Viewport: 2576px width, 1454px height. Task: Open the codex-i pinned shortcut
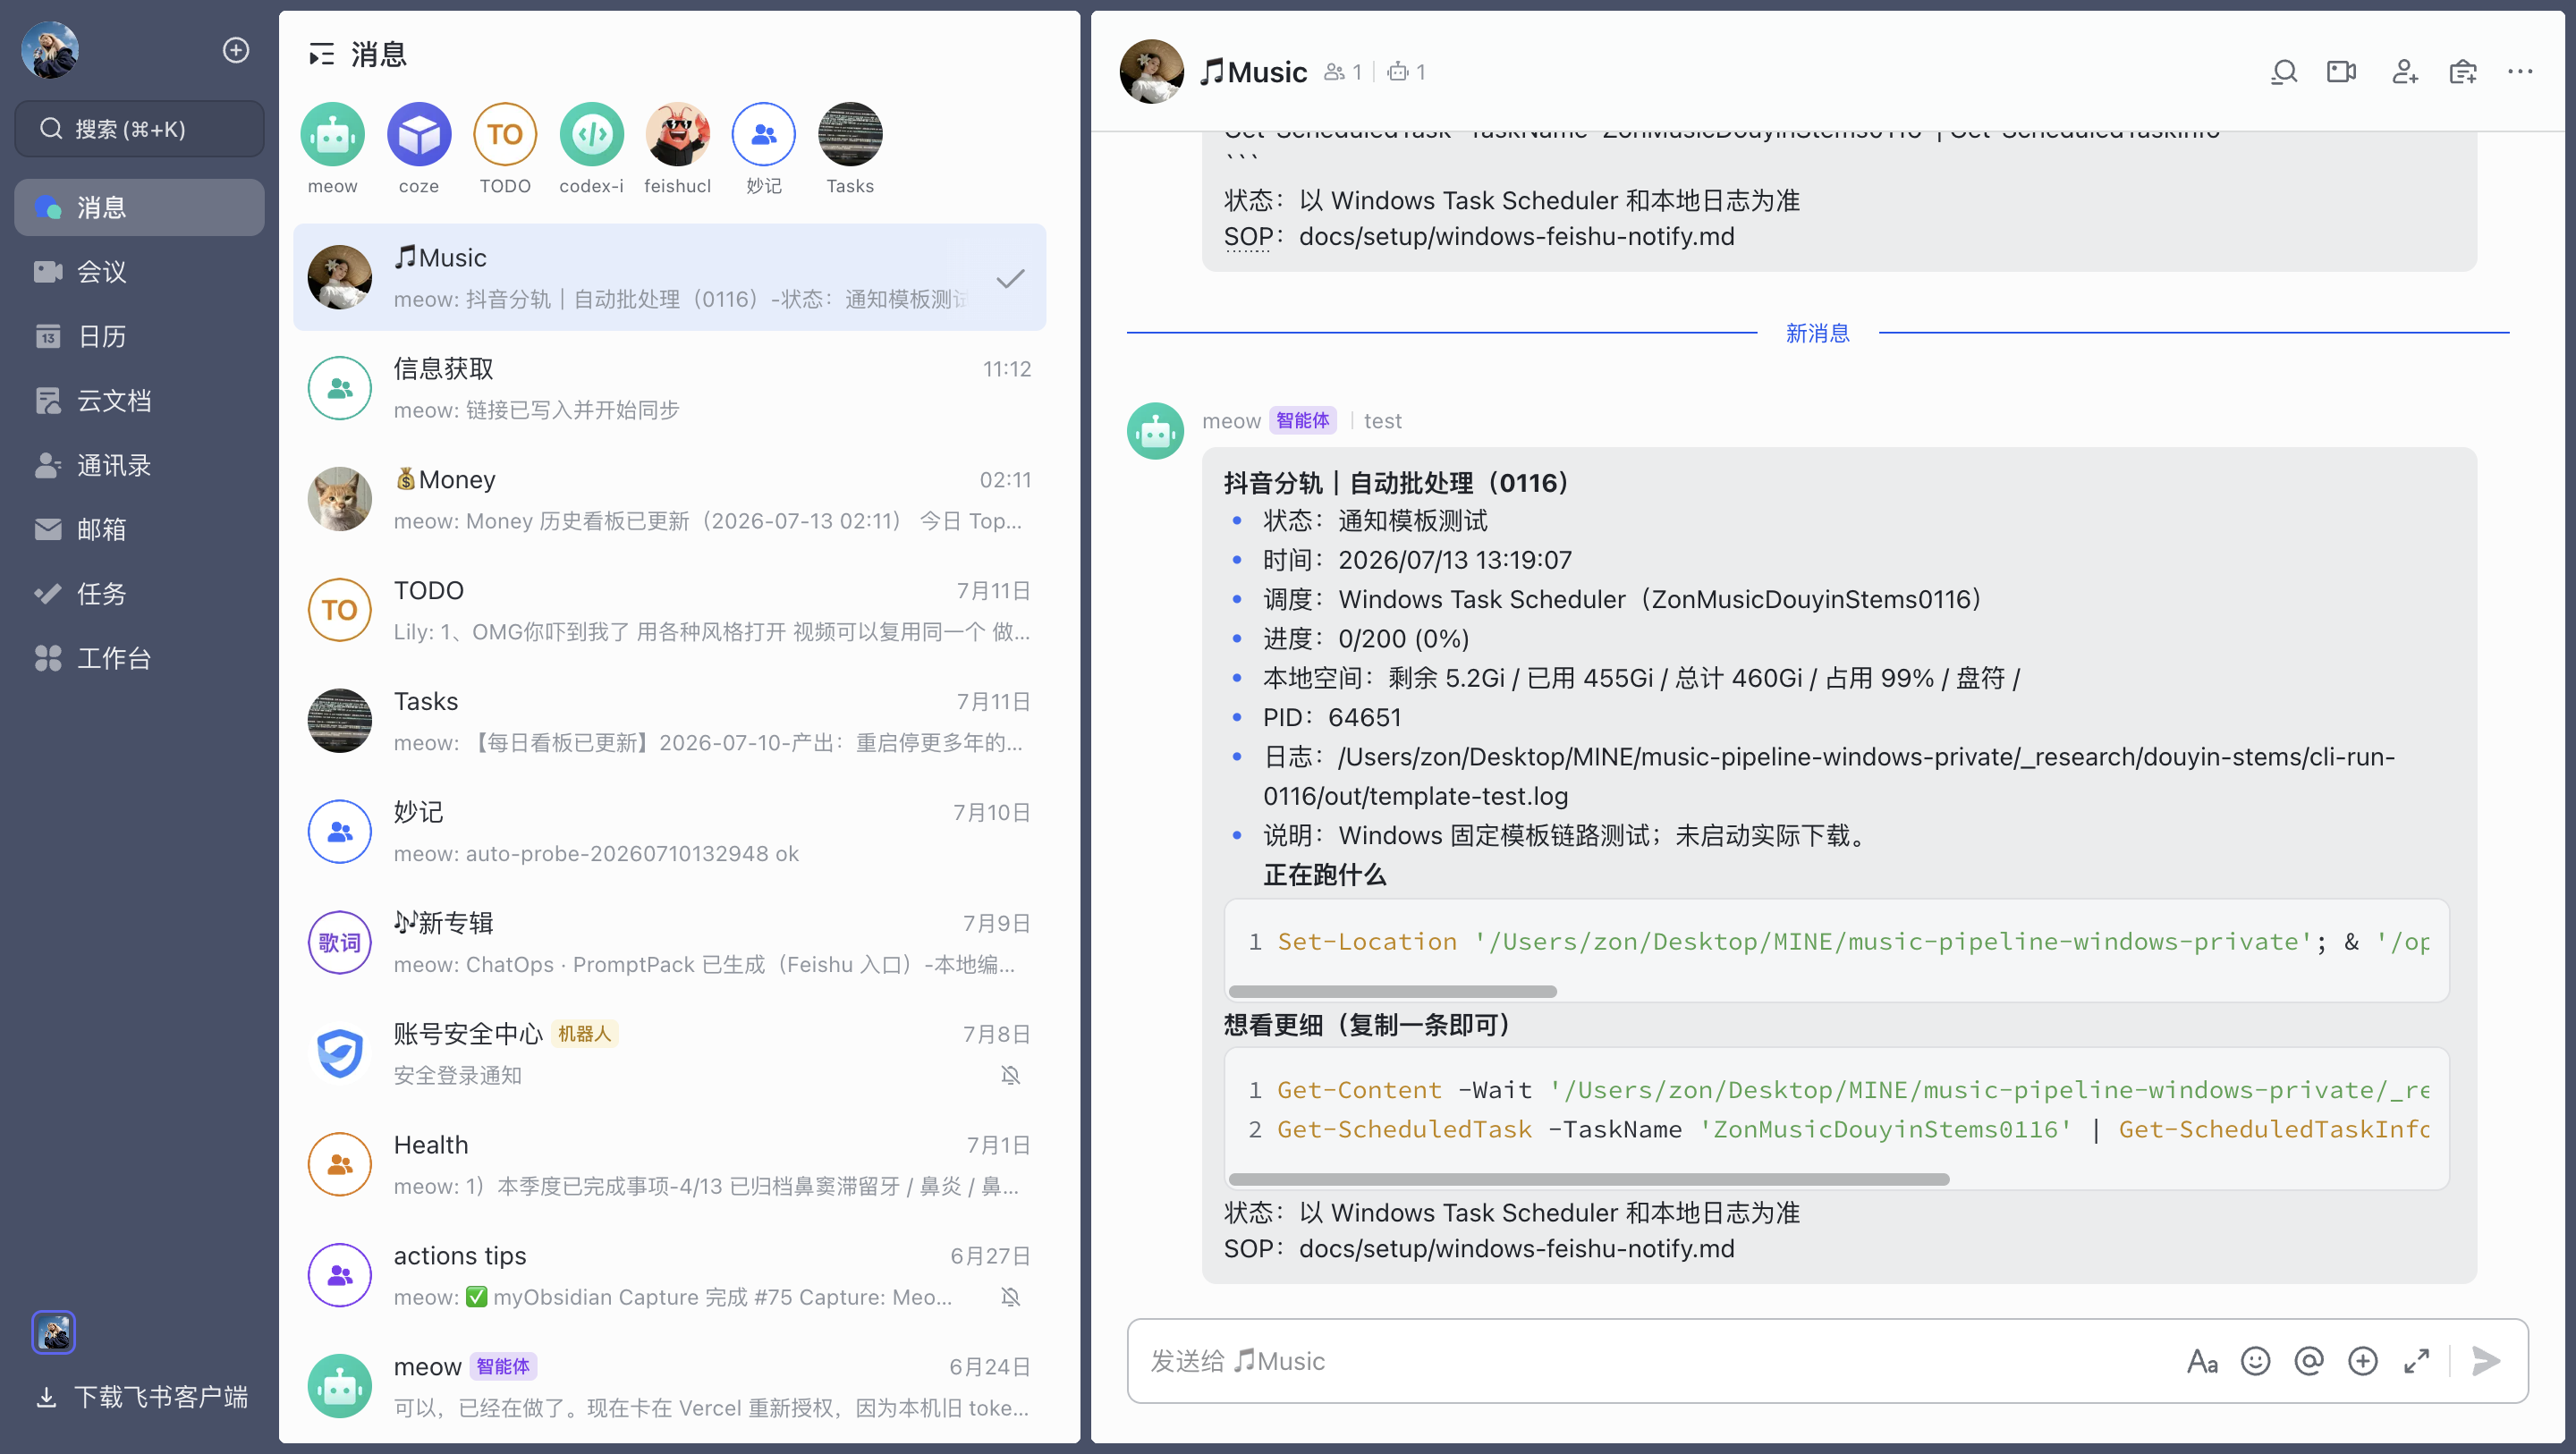coord(591,149)
